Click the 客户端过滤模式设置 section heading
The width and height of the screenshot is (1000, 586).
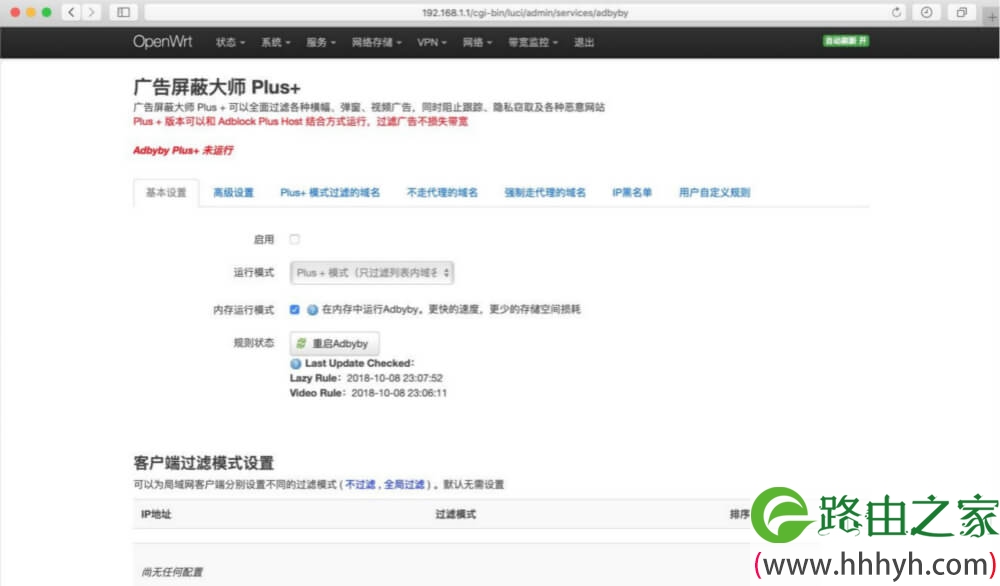tap(203, 462)
